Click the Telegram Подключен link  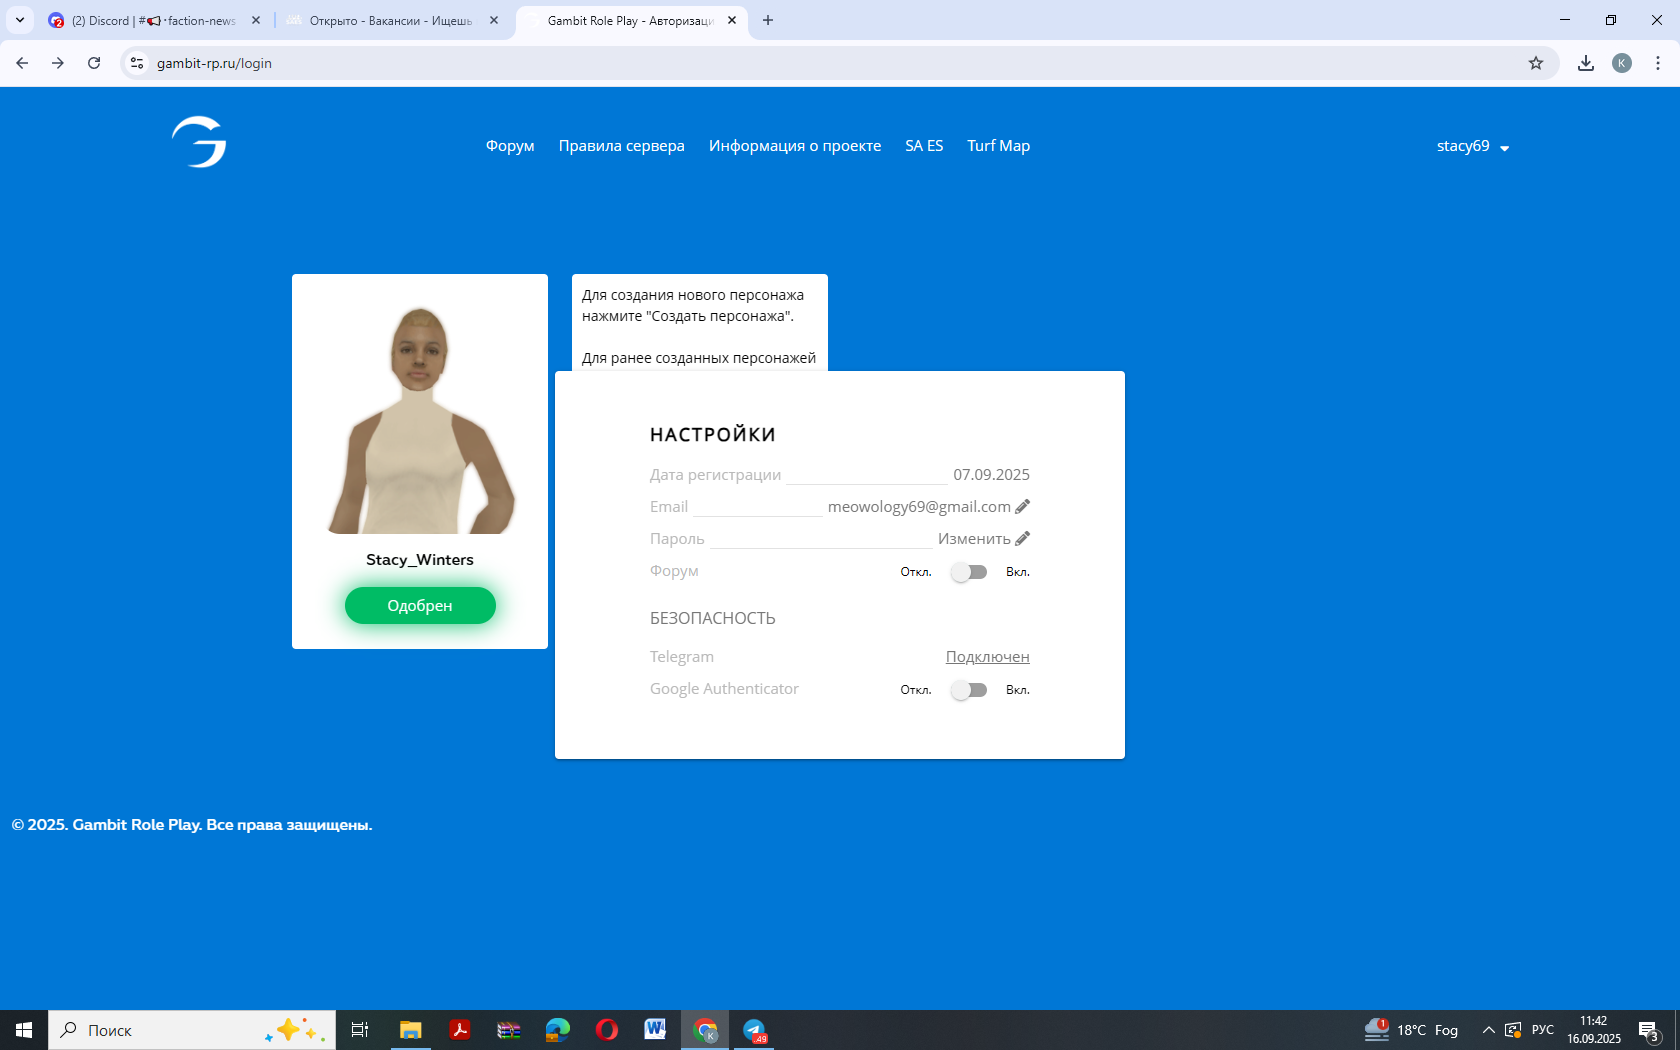point(987,657)
